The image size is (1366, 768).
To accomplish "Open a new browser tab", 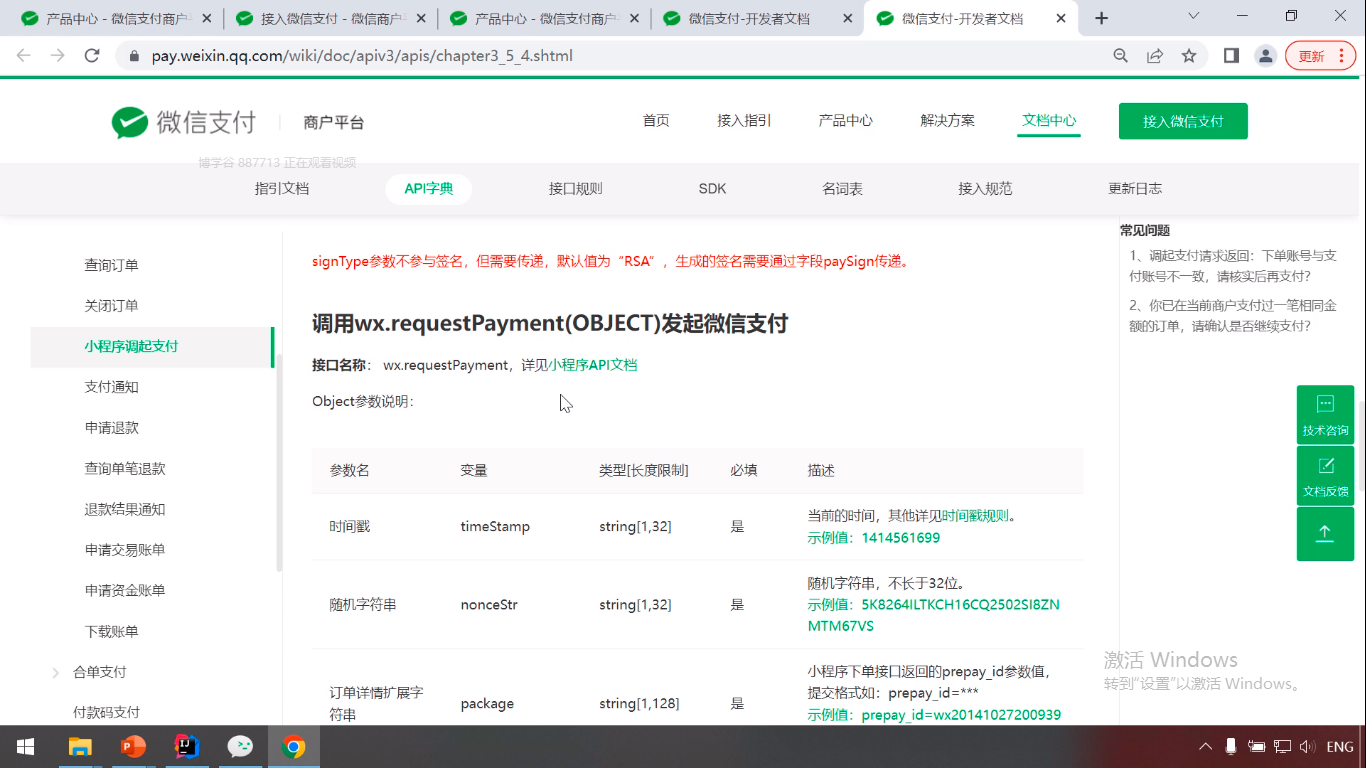I will (1102, 18).
